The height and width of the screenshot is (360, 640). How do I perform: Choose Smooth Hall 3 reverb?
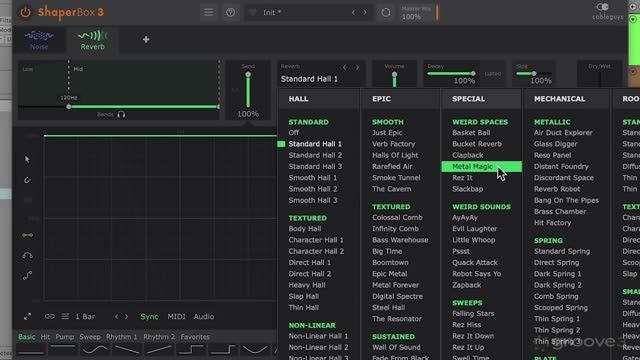pos(313,200)
